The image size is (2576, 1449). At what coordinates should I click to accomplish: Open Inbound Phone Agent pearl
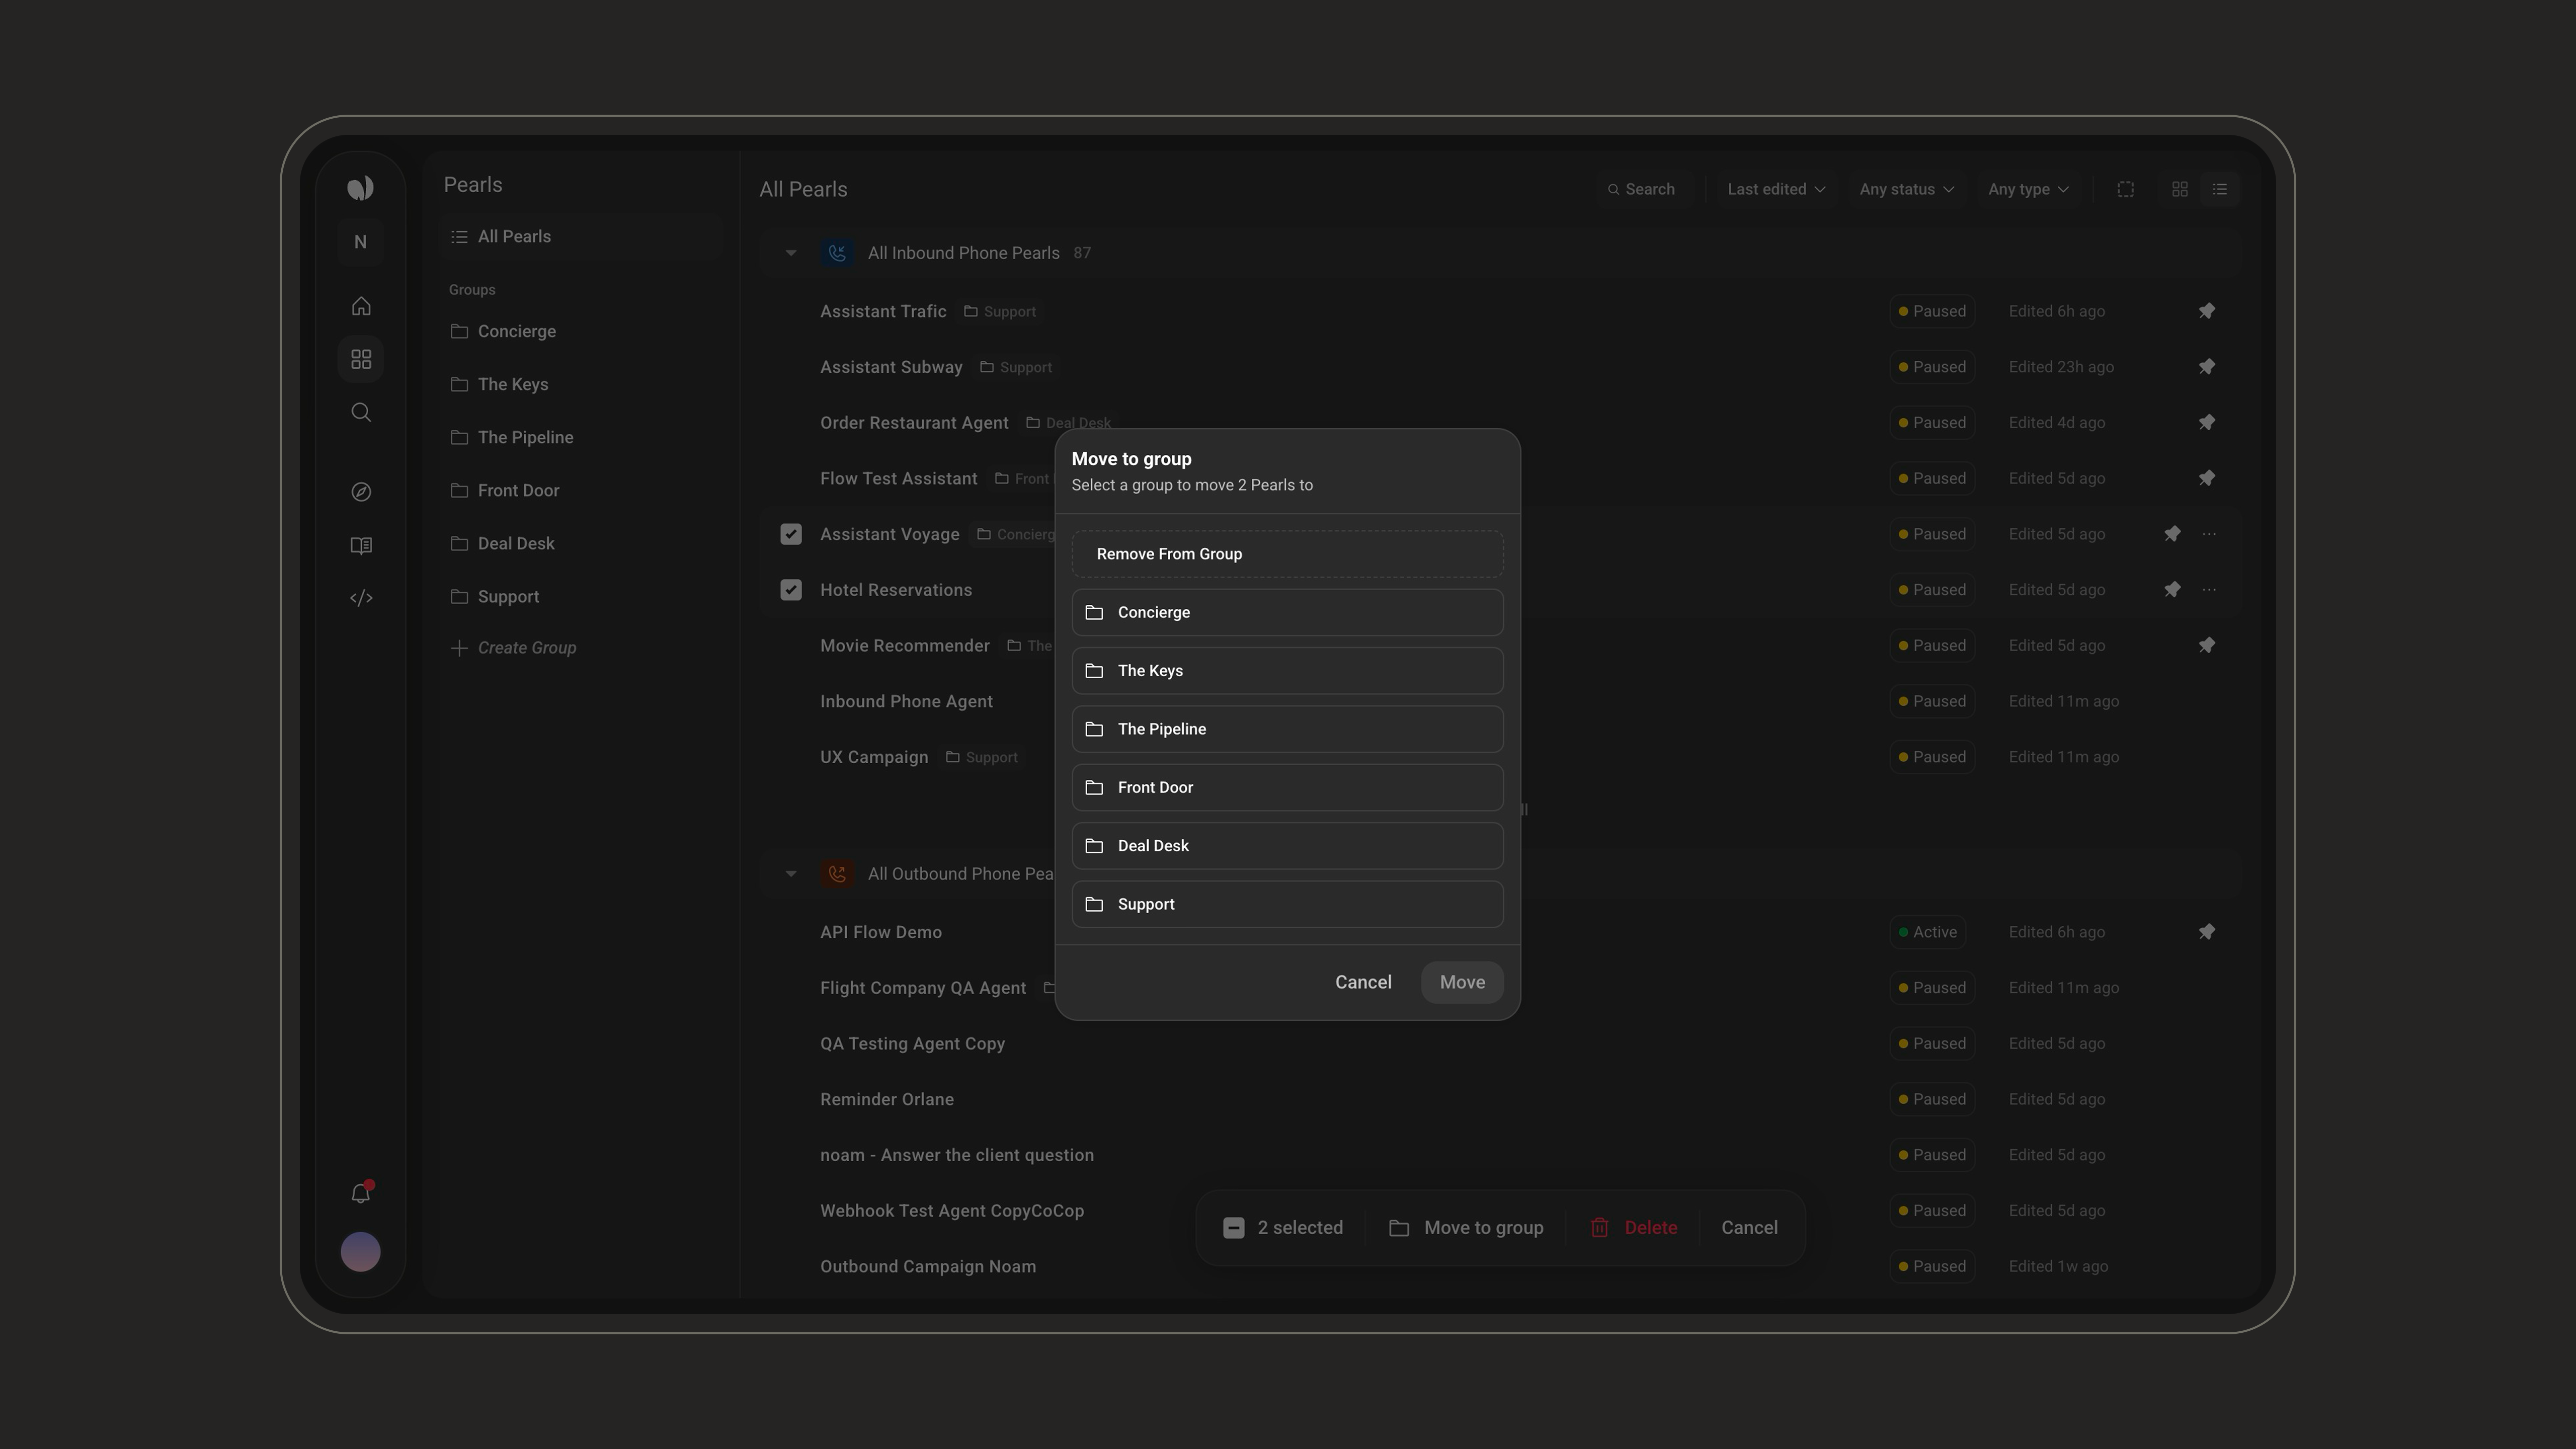tap(906, 702)
